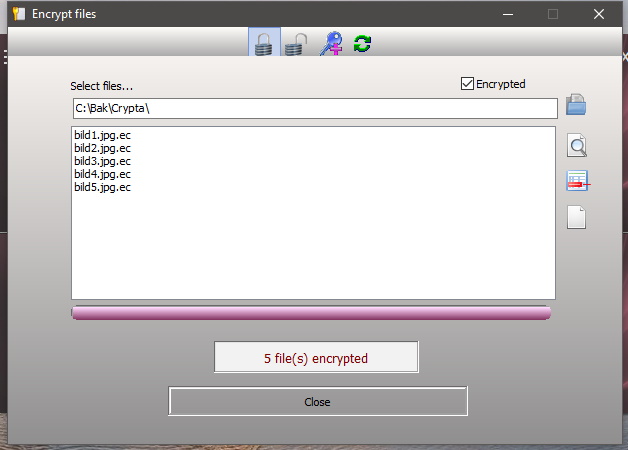Toggle the Encrypted checkbox

[467, 84]
